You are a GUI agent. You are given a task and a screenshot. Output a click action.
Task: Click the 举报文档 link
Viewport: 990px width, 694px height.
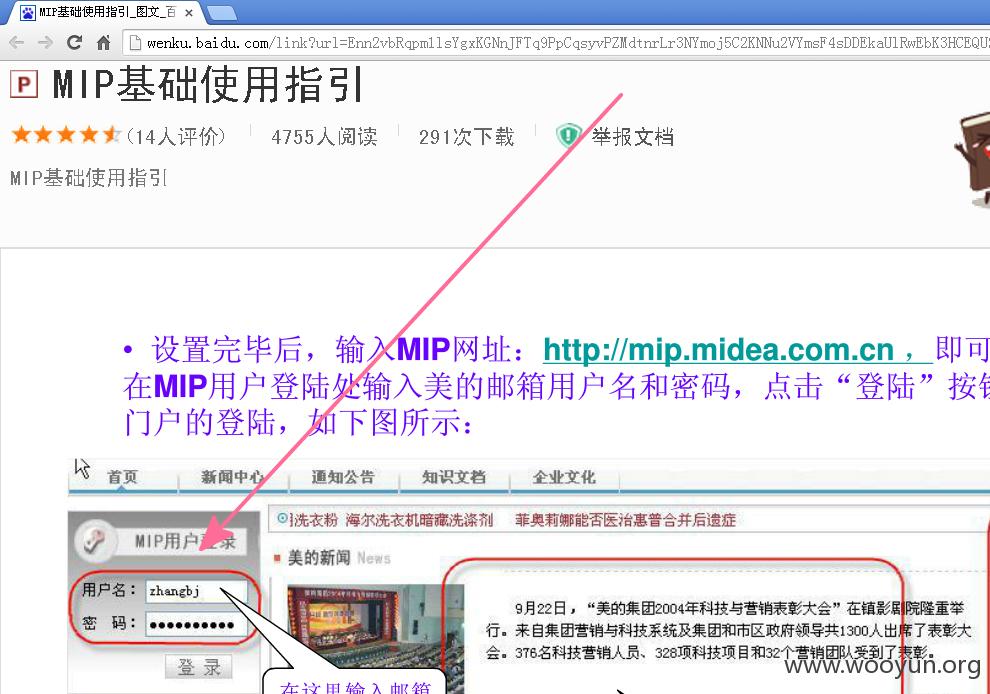point(633,136)
